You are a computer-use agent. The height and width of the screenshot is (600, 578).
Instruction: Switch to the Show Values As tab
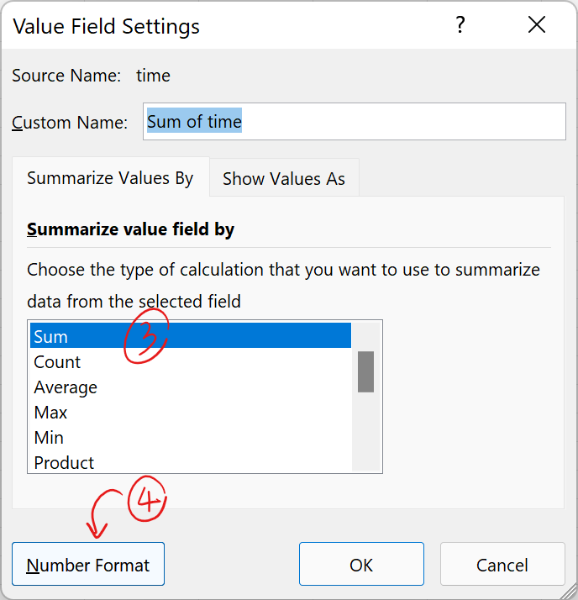[x=284, y=178]
